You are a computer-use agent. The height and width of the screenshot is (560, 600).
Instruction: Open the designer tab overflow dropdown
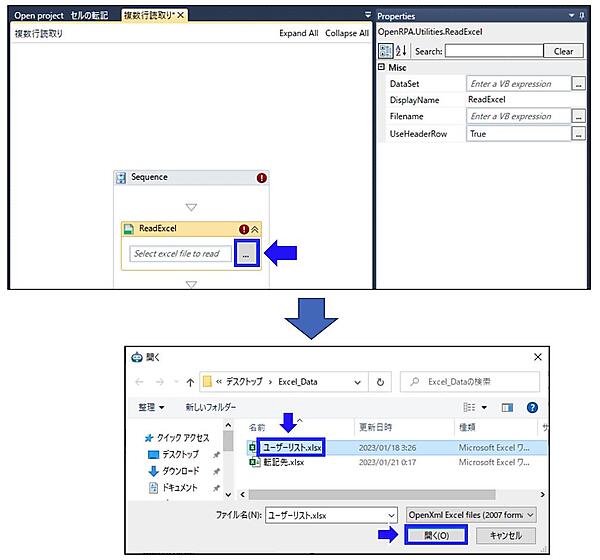coord(368,15)
